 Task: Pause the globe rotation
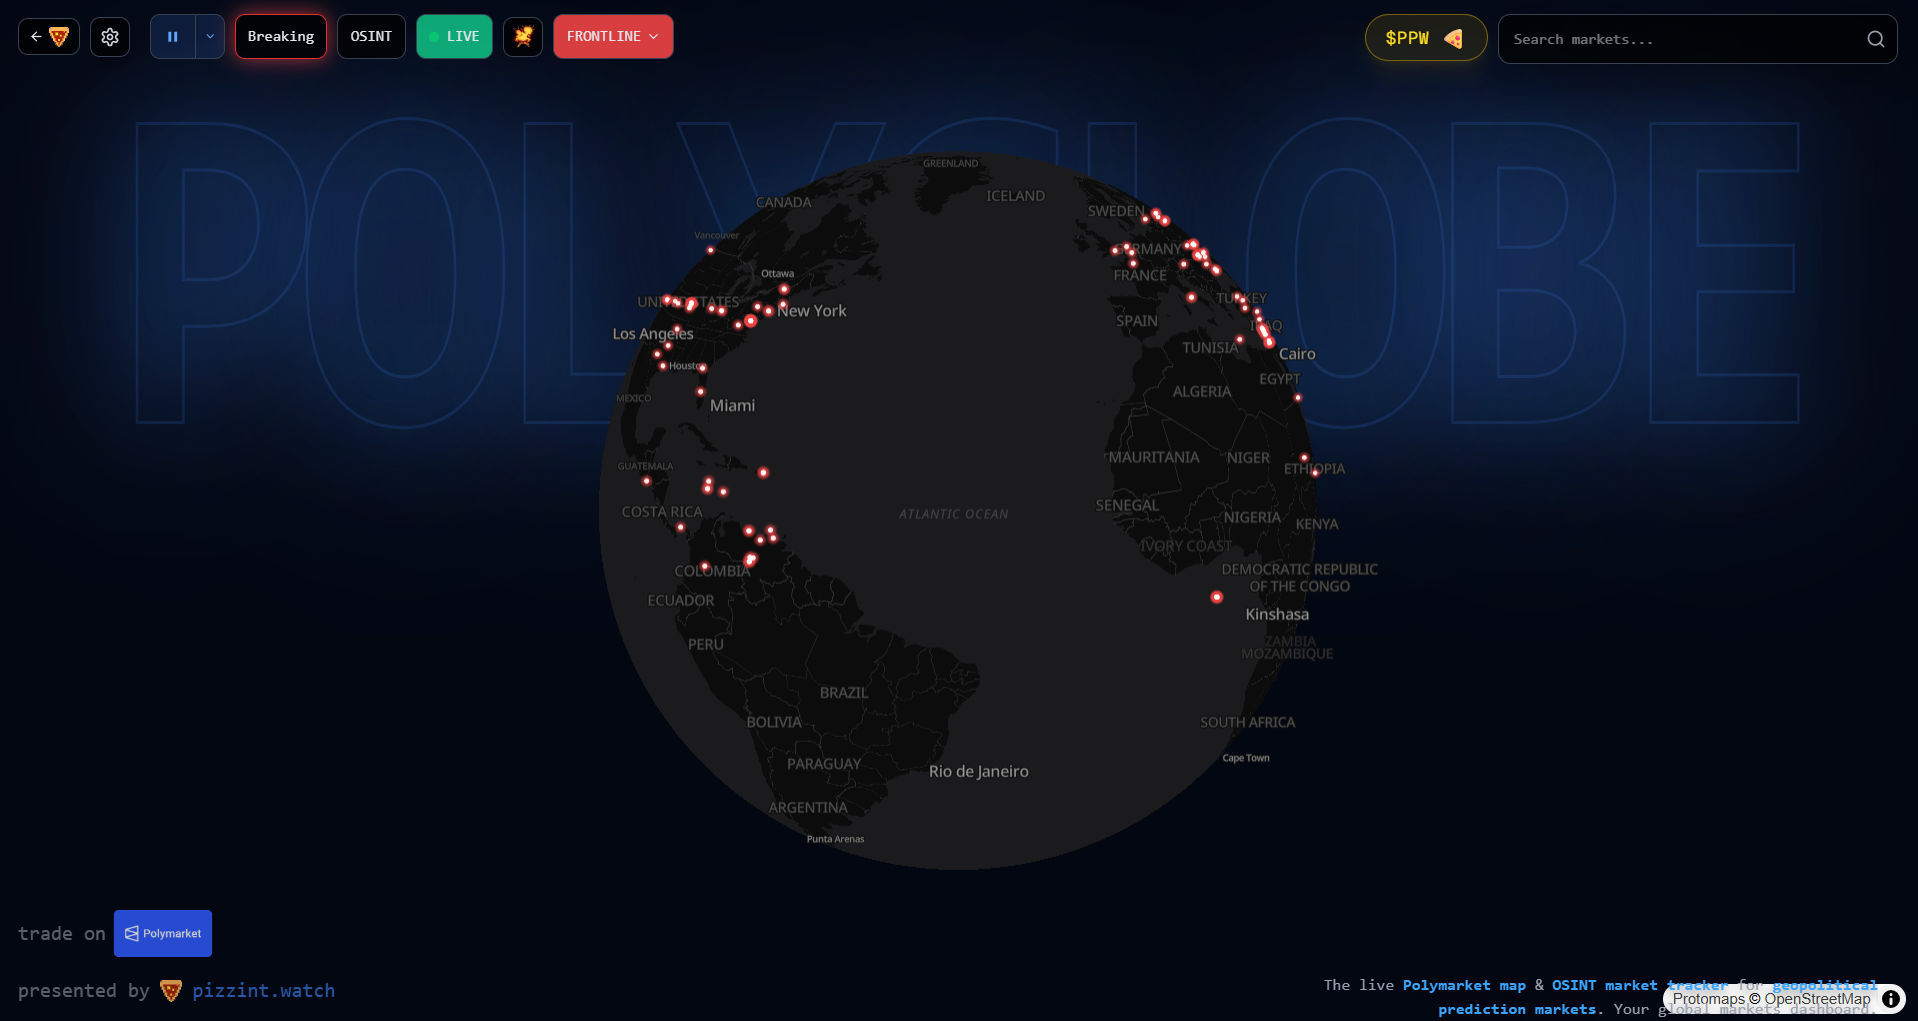click(173, 37)
